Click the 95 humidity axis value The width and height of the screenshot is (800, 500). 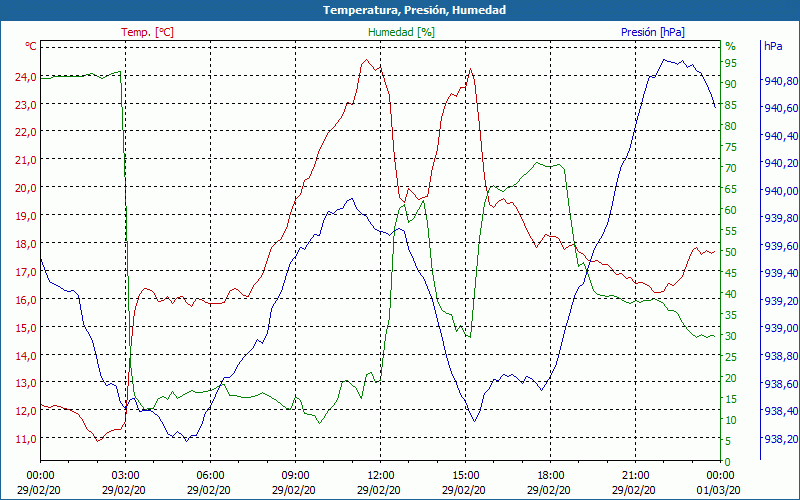(x=731, y=63)
